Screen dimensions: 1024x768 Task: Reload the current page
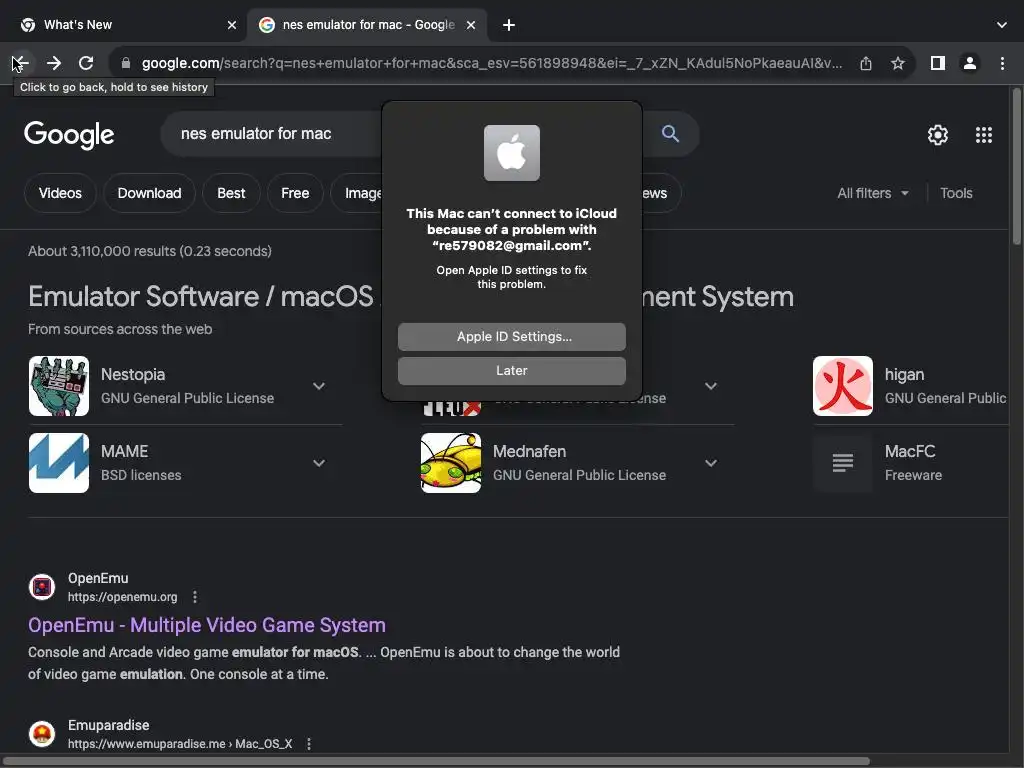coord(86,63)
